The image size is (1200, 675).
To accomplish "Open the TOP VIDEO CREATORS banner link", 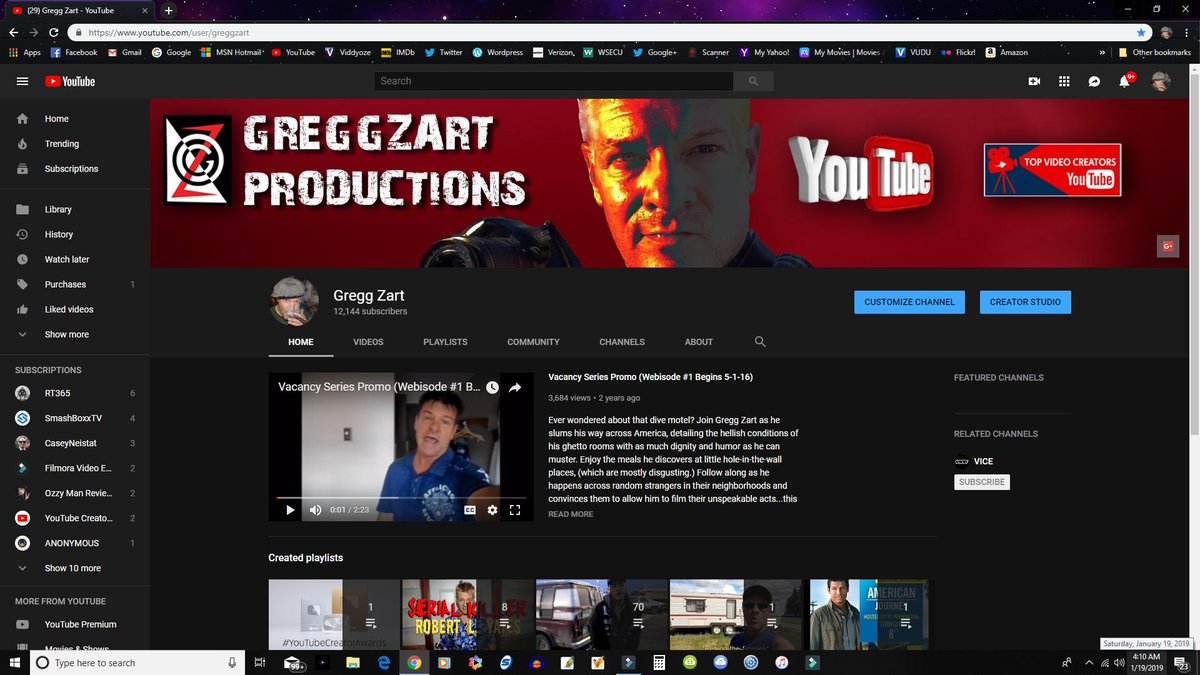I will (x=1052, y=169).
